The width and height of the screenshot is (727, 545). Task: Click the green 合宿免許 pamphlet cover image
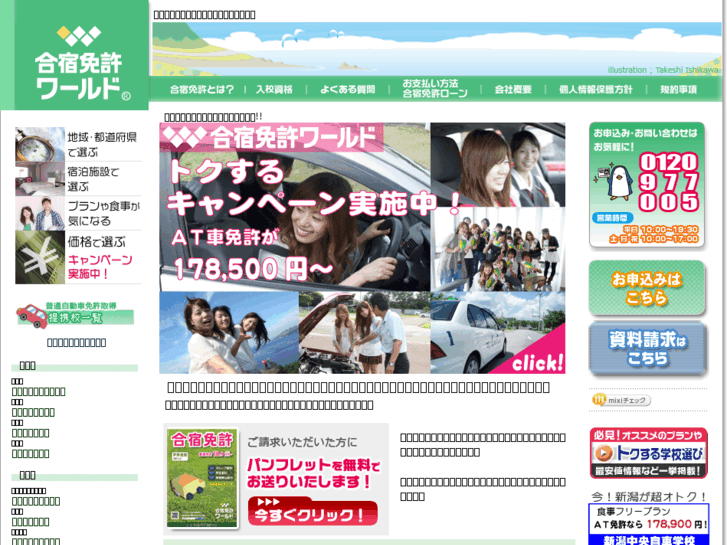click(202, 478)
